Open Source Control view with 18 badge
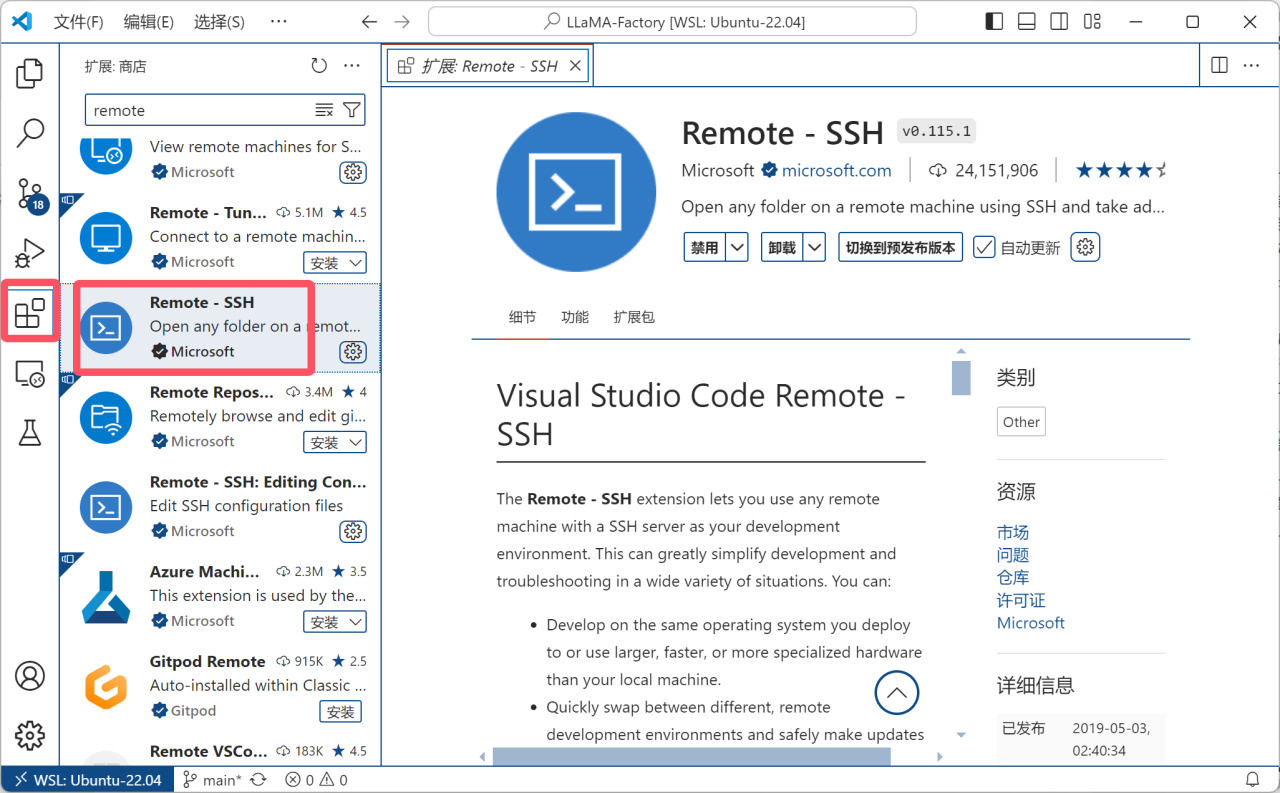1280x793 pixels. (x=30, y=194)
